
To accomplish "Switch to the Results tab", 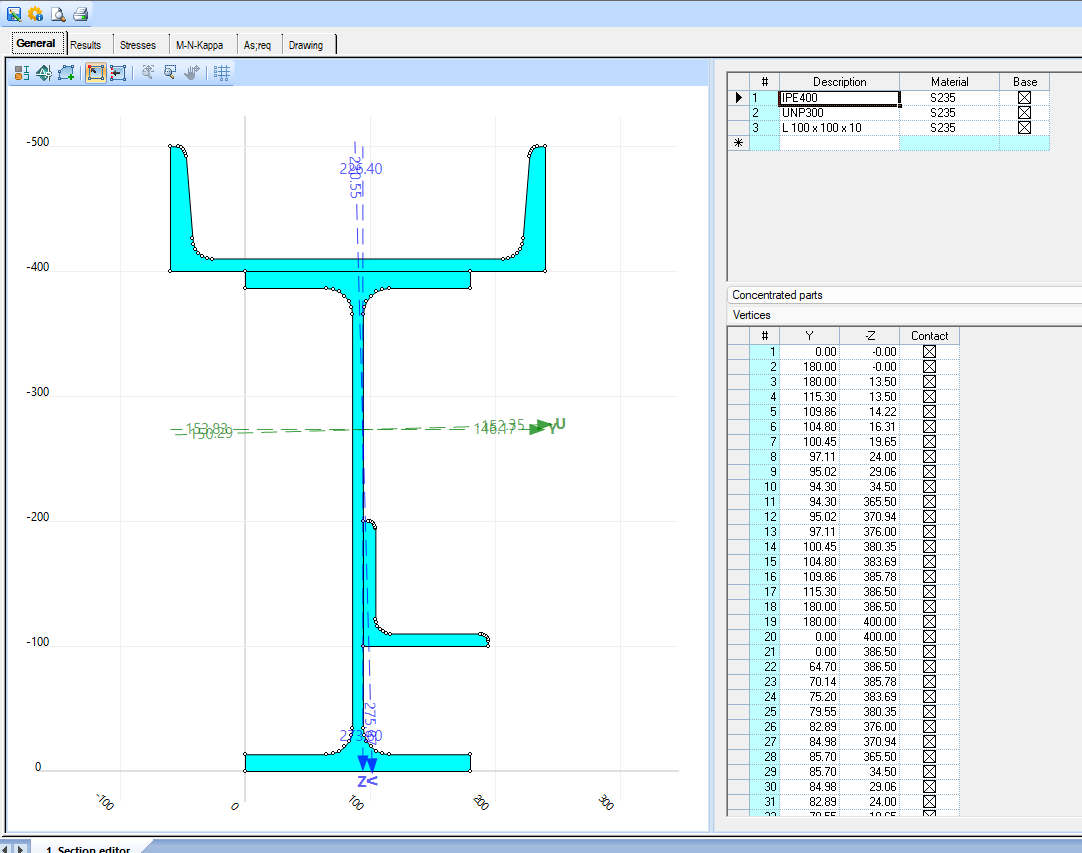I will (x=86, y=45).
